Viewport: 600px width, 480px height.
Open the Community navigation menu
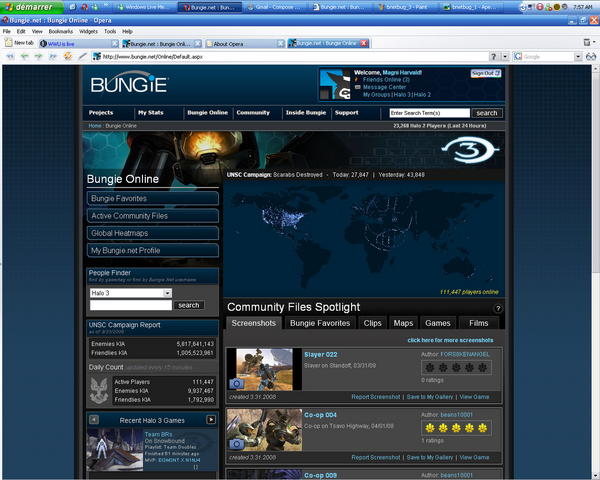253,113
